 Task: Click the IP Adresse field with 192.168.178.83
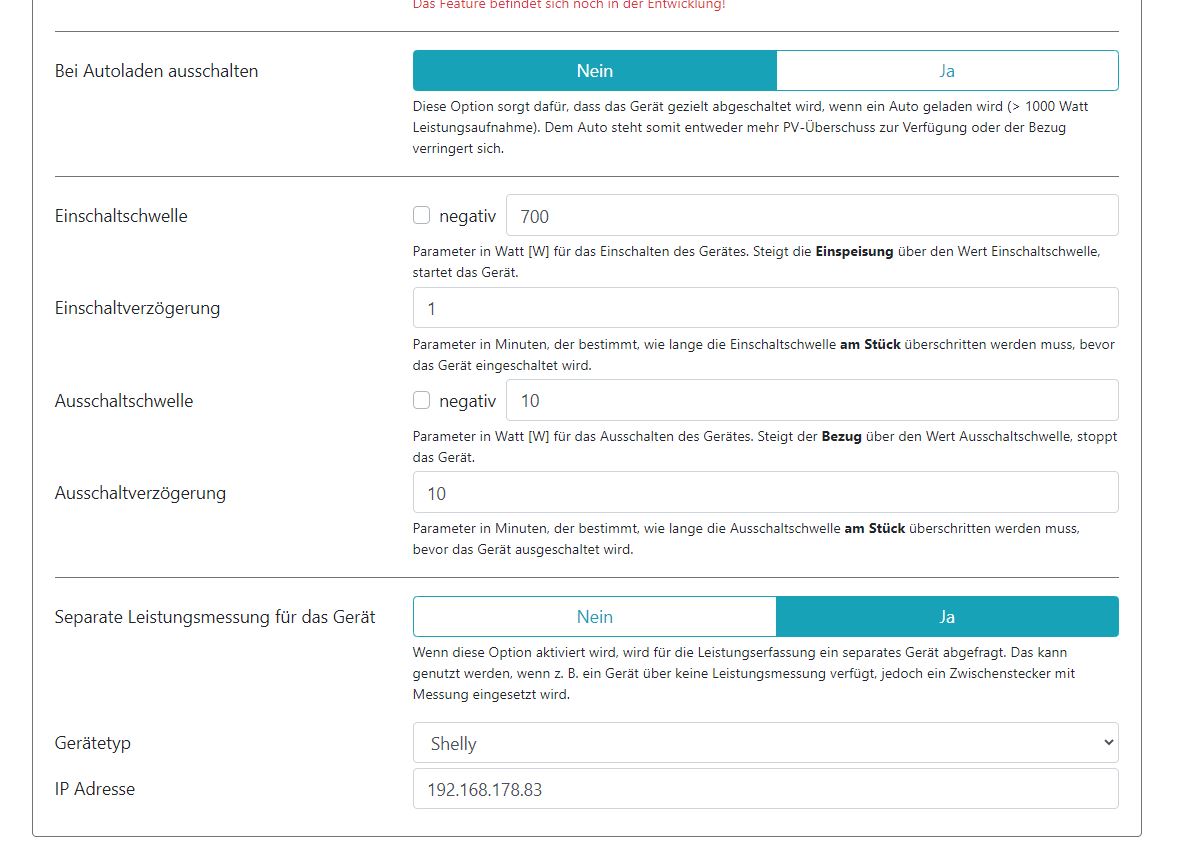(765, 789)
